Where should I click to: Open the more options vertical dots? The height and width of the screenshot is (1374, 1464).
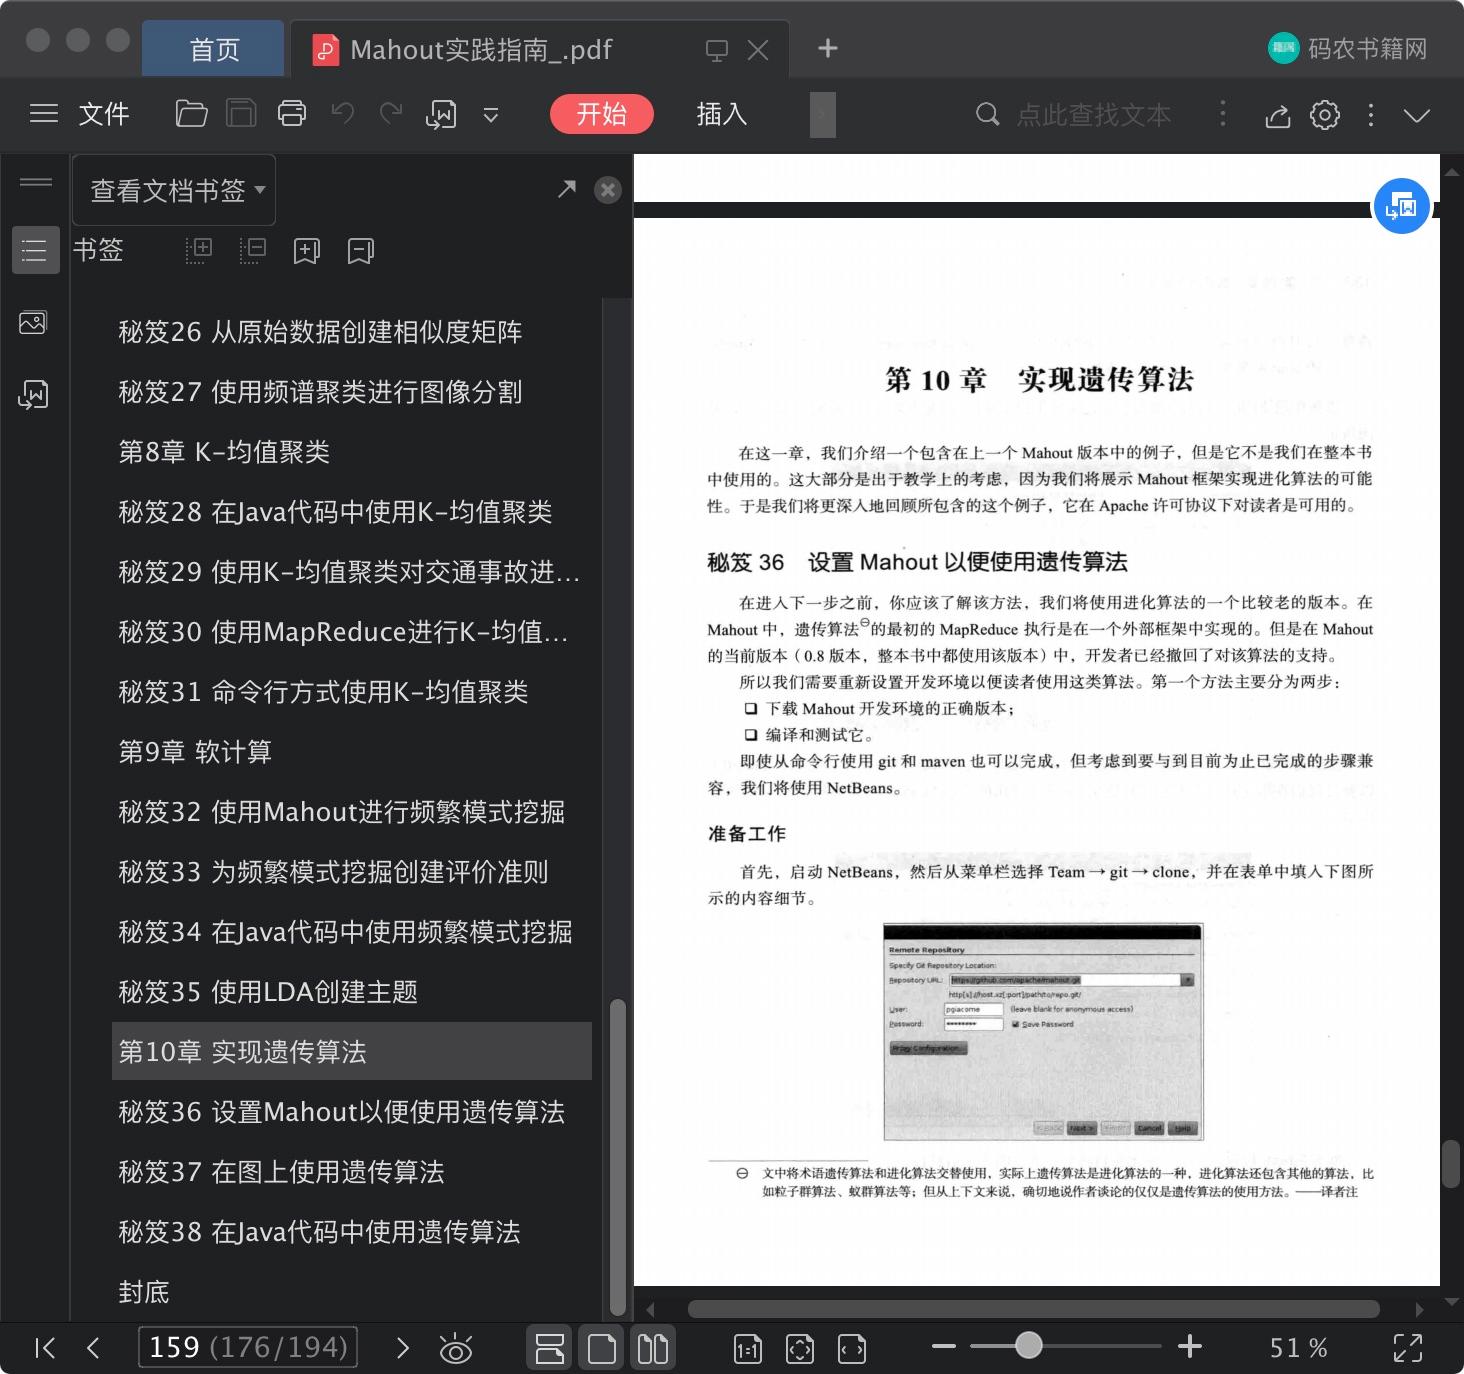click(1371, 115)
